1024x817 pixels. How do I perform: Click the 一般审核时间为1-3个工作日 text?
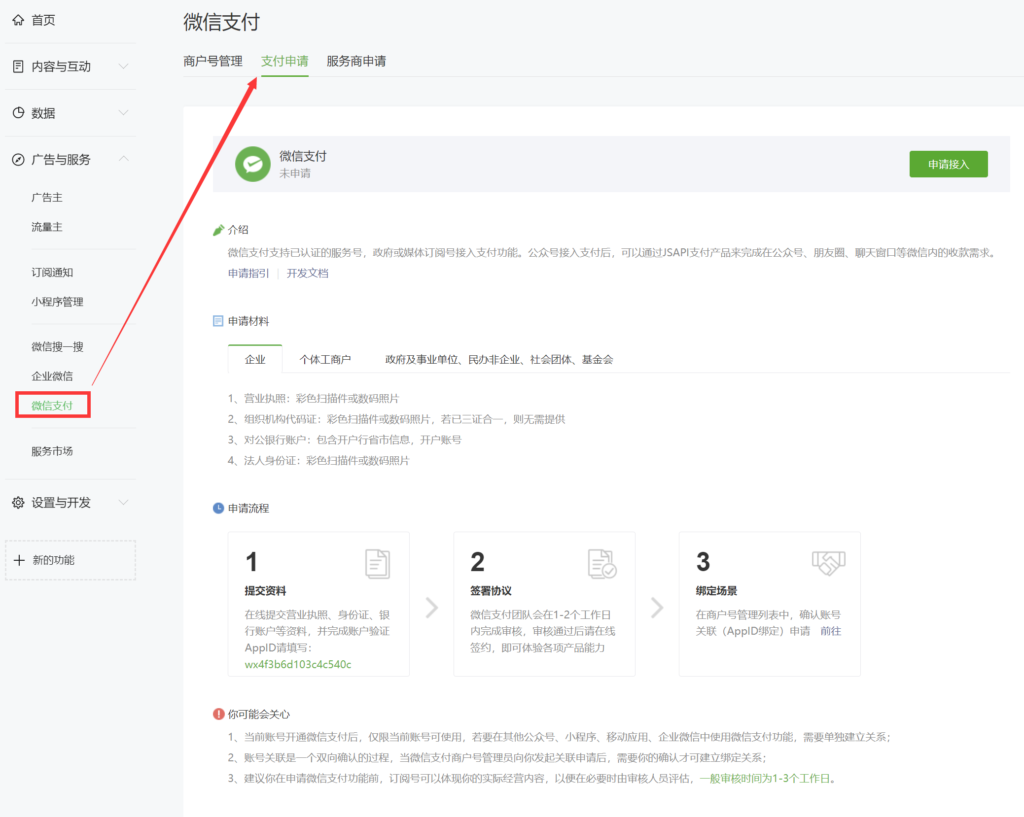(x=765, y=778)
